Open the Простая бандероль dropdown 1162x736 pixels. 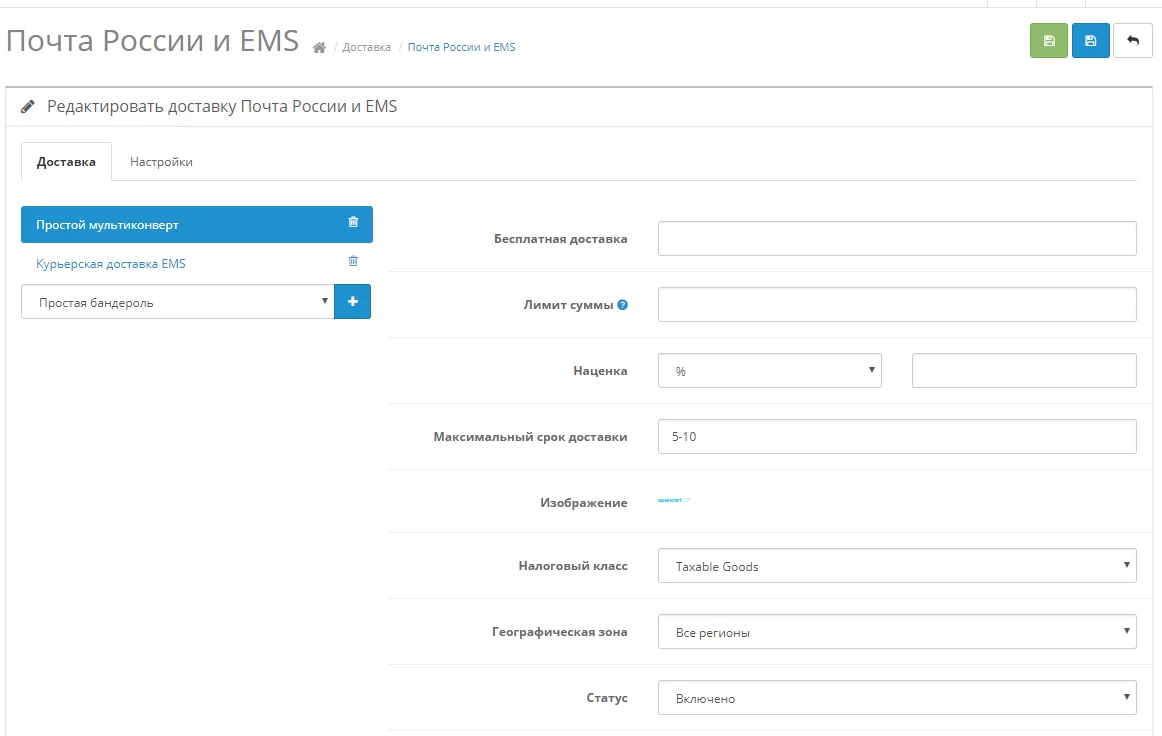(178, 302)
